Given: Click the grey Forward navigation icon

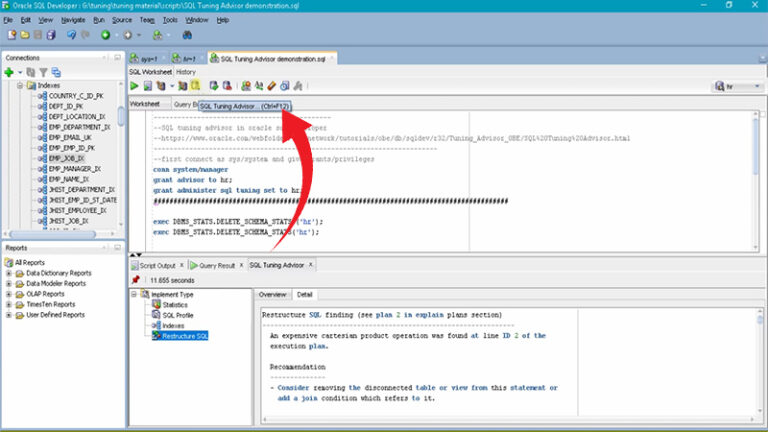Looking at the screenshot, I should coord(128,35).
